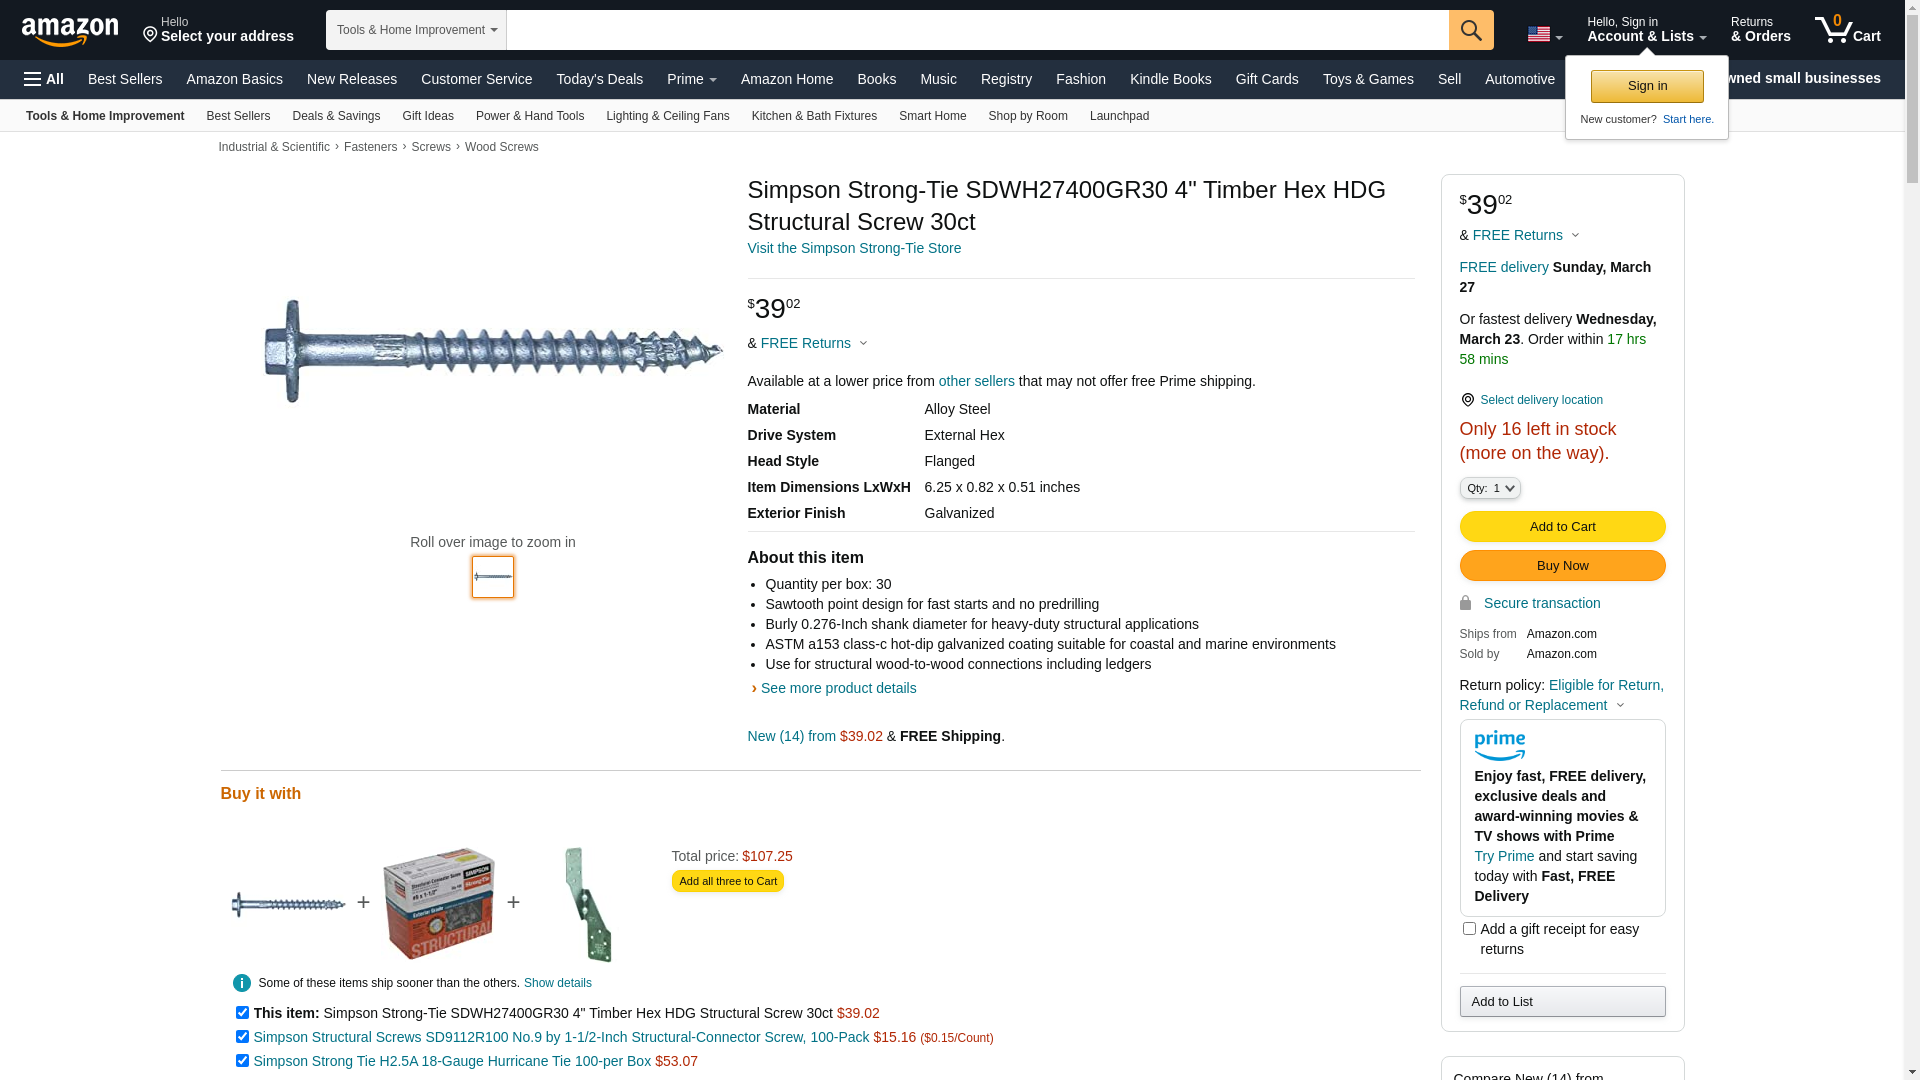Expand the Add to List dropdown
Screen dimensions: 1920x1080
[1561, 1001]
